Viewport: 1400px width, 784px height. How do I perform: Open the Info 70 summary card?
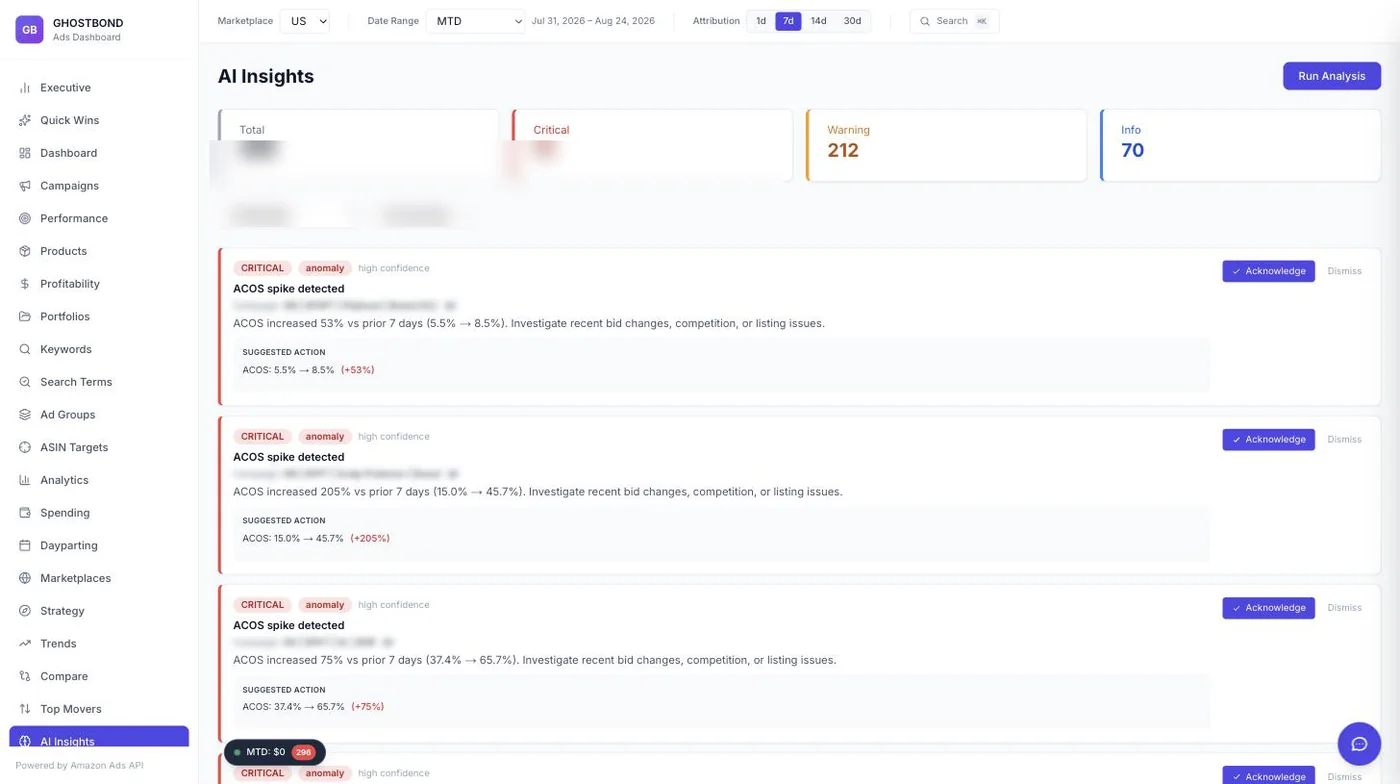coord(1240,145)
